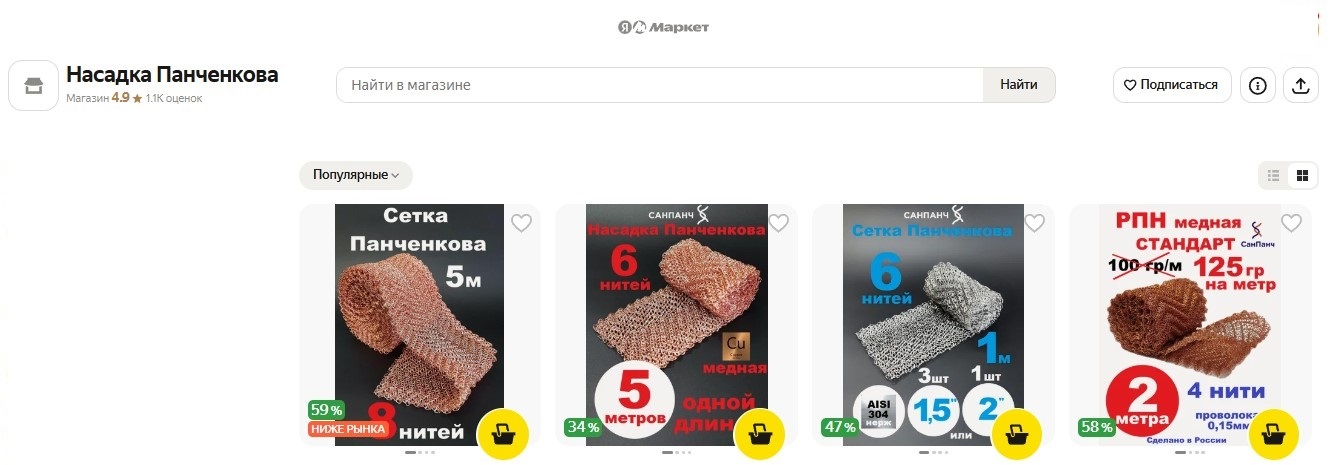The image size is (1331, 465).
Task: Subscribe with the Подписаться button
Action: [x=1171, y=85]
